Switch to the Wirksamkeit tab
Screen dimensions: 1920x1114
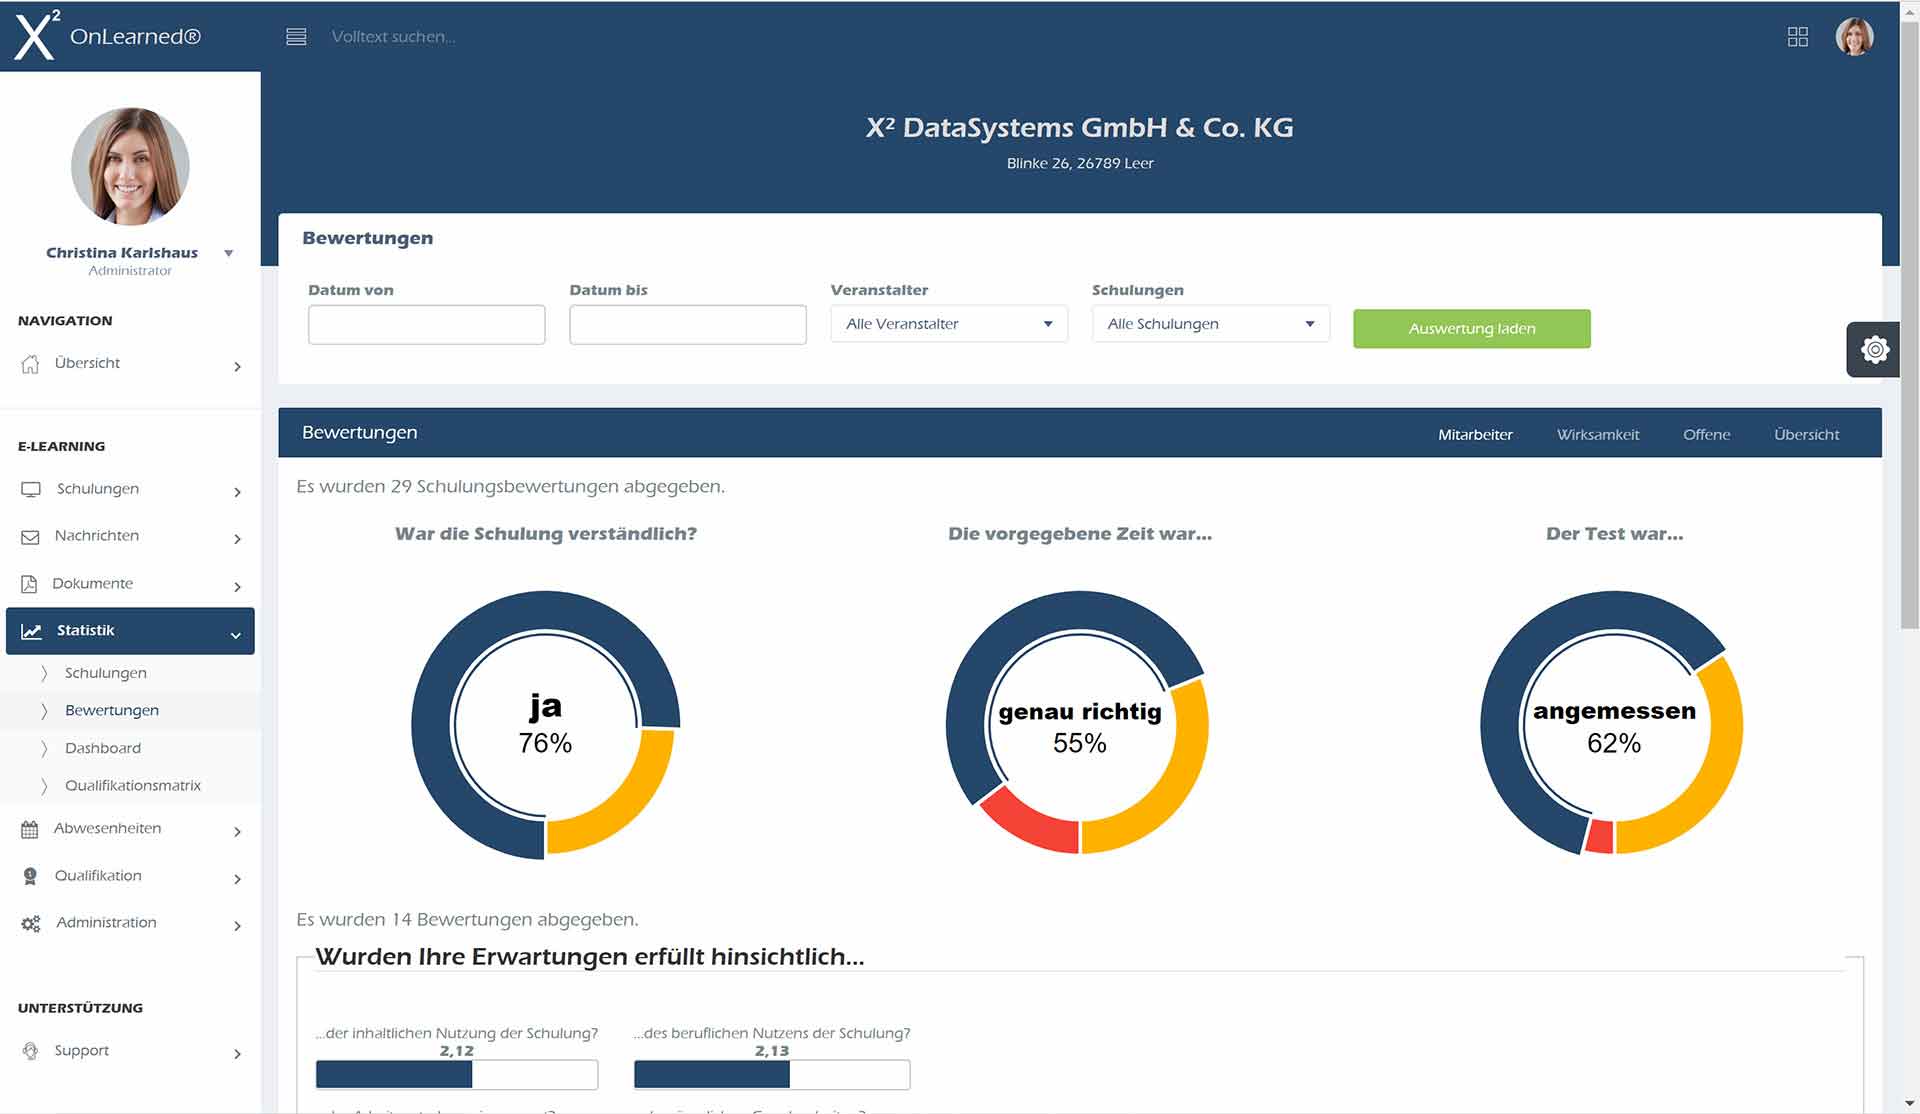(1598, 434)
